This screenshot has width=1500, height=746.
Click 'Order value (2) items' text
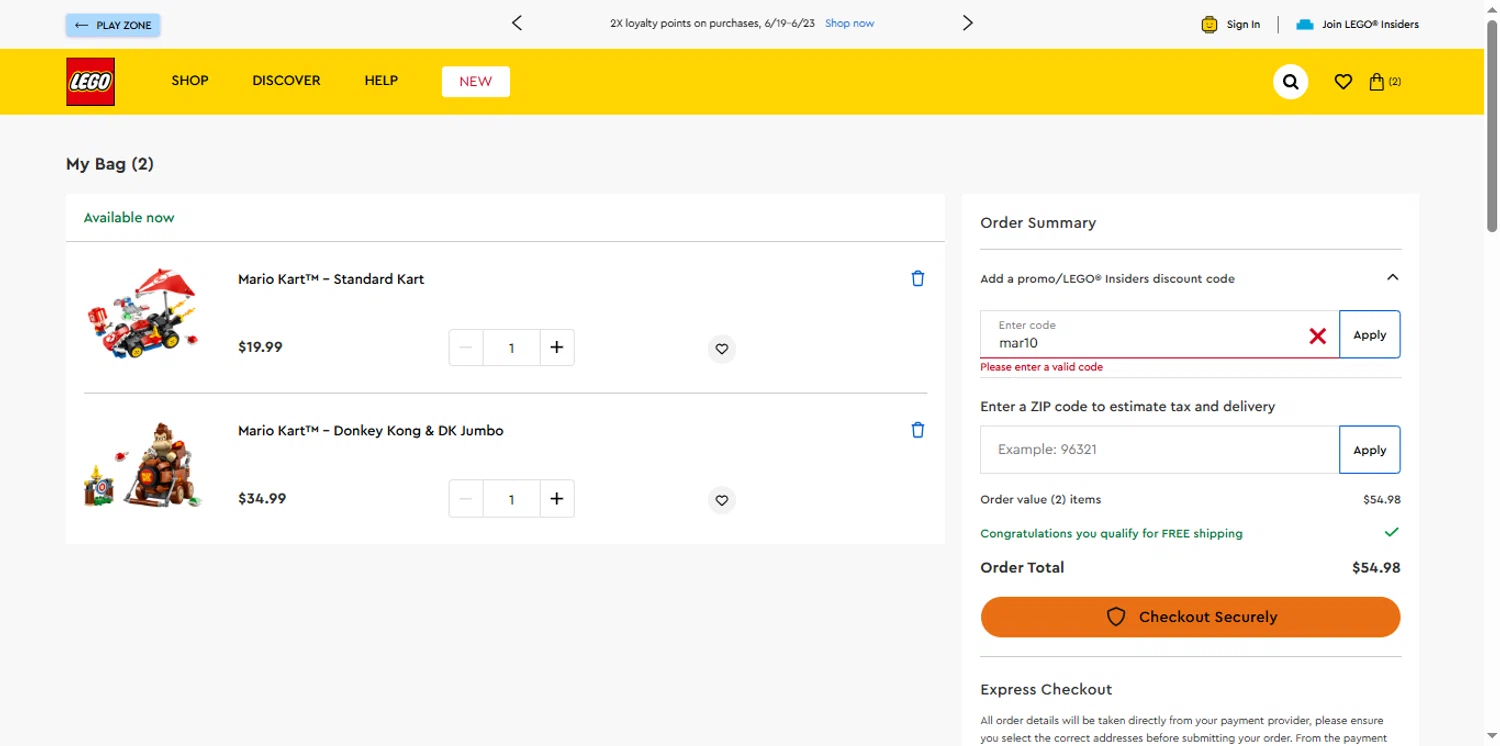pos(1040,499)
